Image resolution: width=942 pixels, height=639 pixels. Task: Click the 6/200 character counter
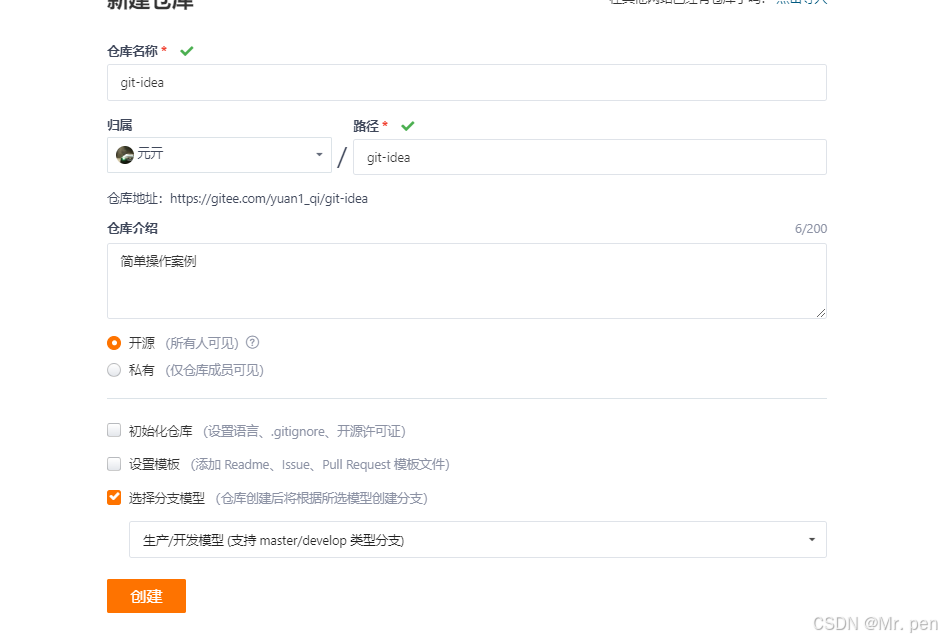[x=811, y=229]
